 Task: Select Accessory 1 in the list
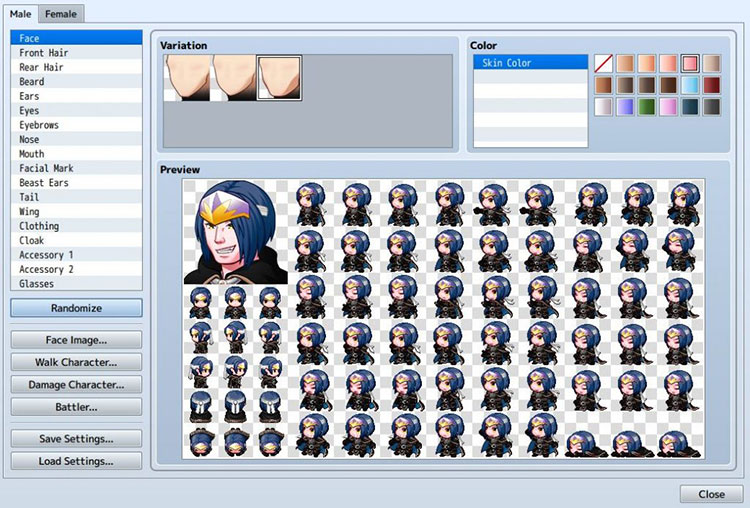(77, 254)
